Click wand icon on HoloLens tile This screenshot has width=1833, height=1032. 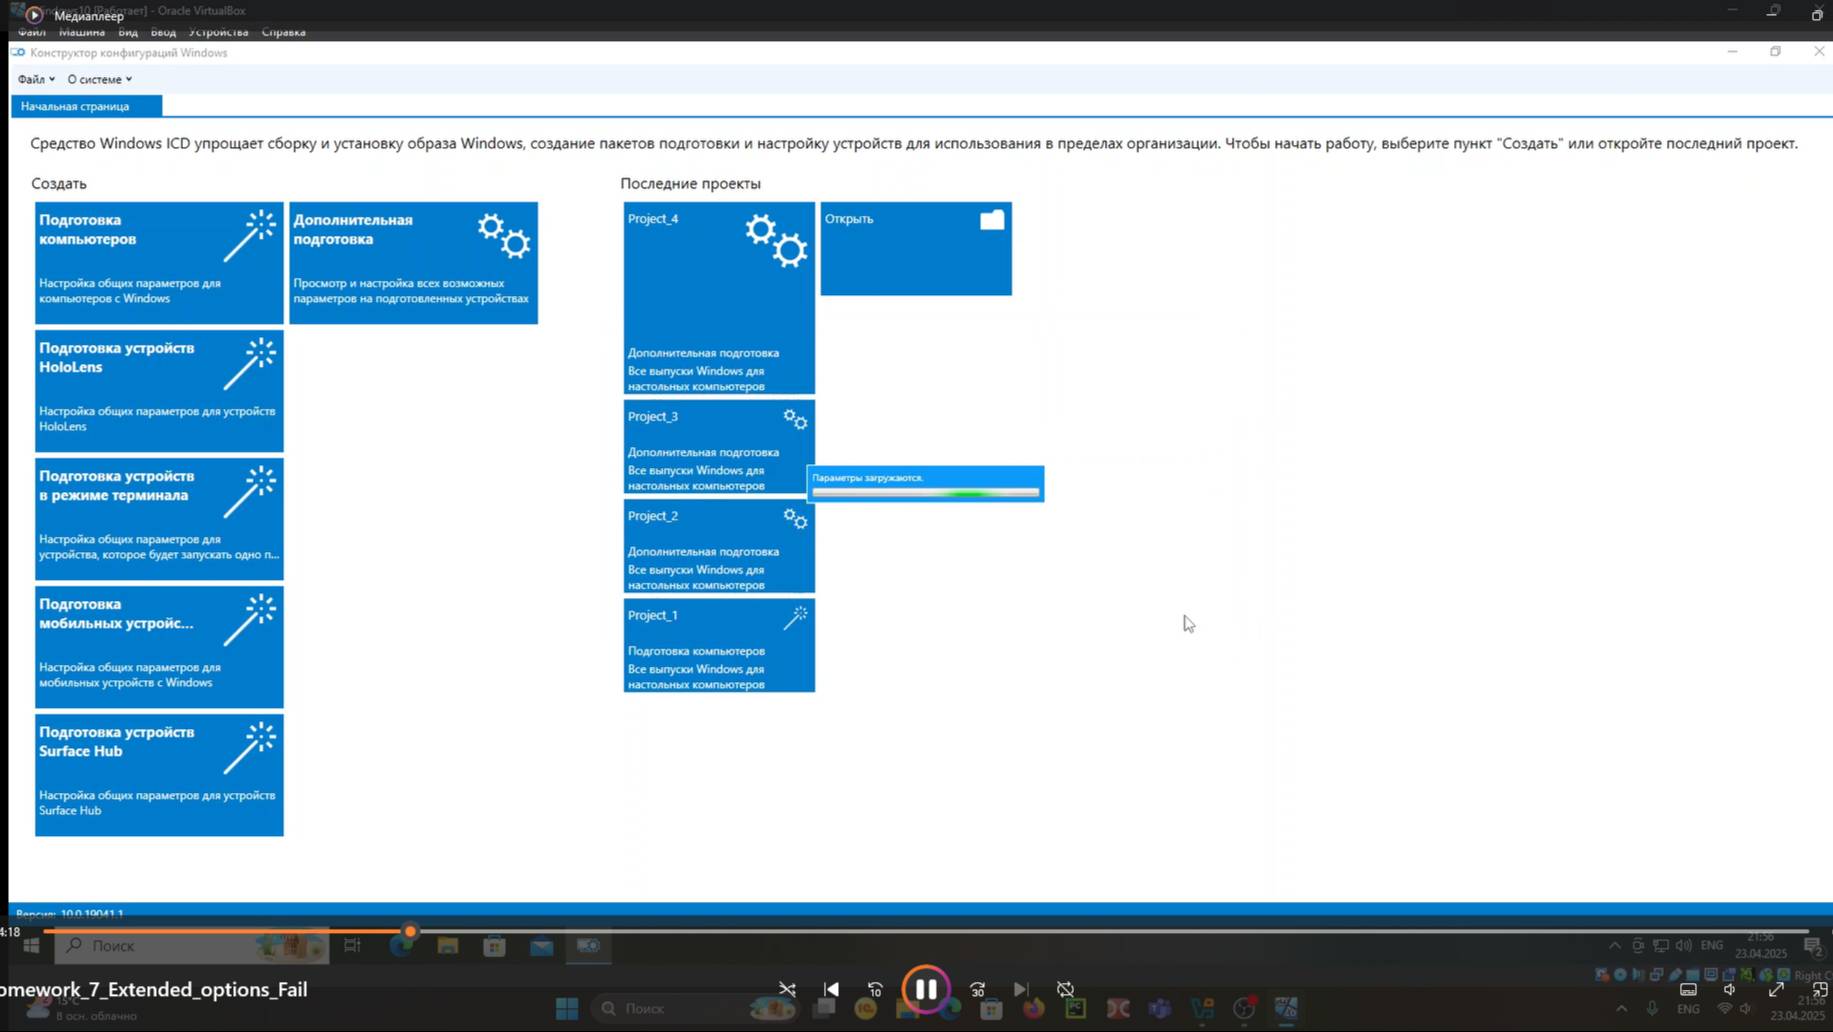(250, 364)
